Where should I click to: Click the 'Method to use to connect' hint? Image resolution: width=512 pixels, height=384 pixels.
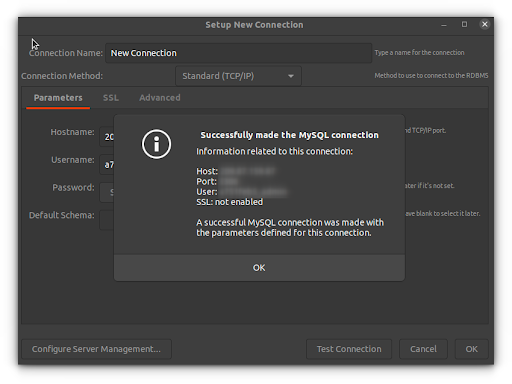(x=431, y=76)
